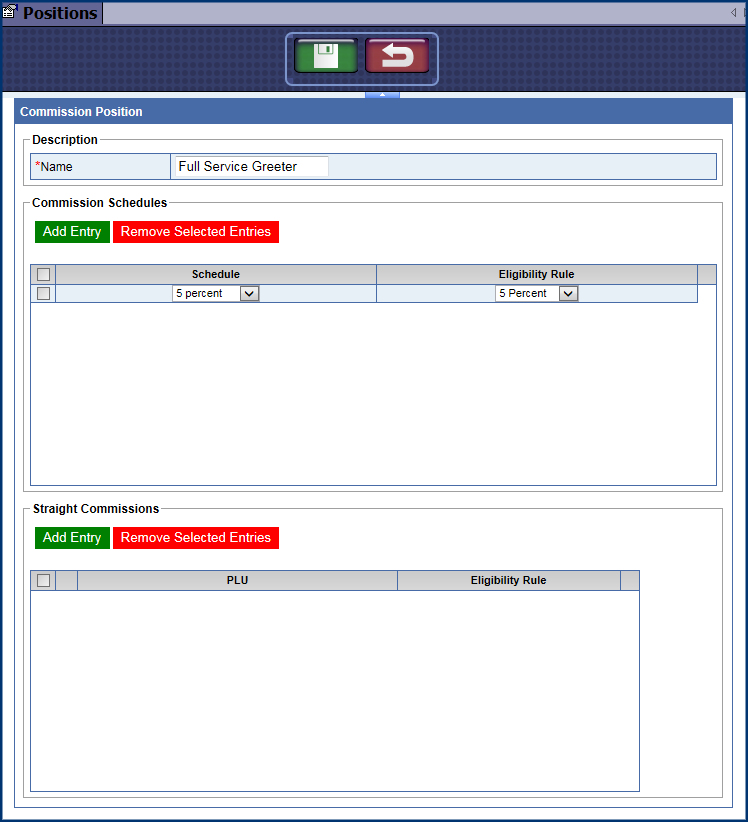Click the Schedule column header
Screen dimensions: 748x822
216,274
